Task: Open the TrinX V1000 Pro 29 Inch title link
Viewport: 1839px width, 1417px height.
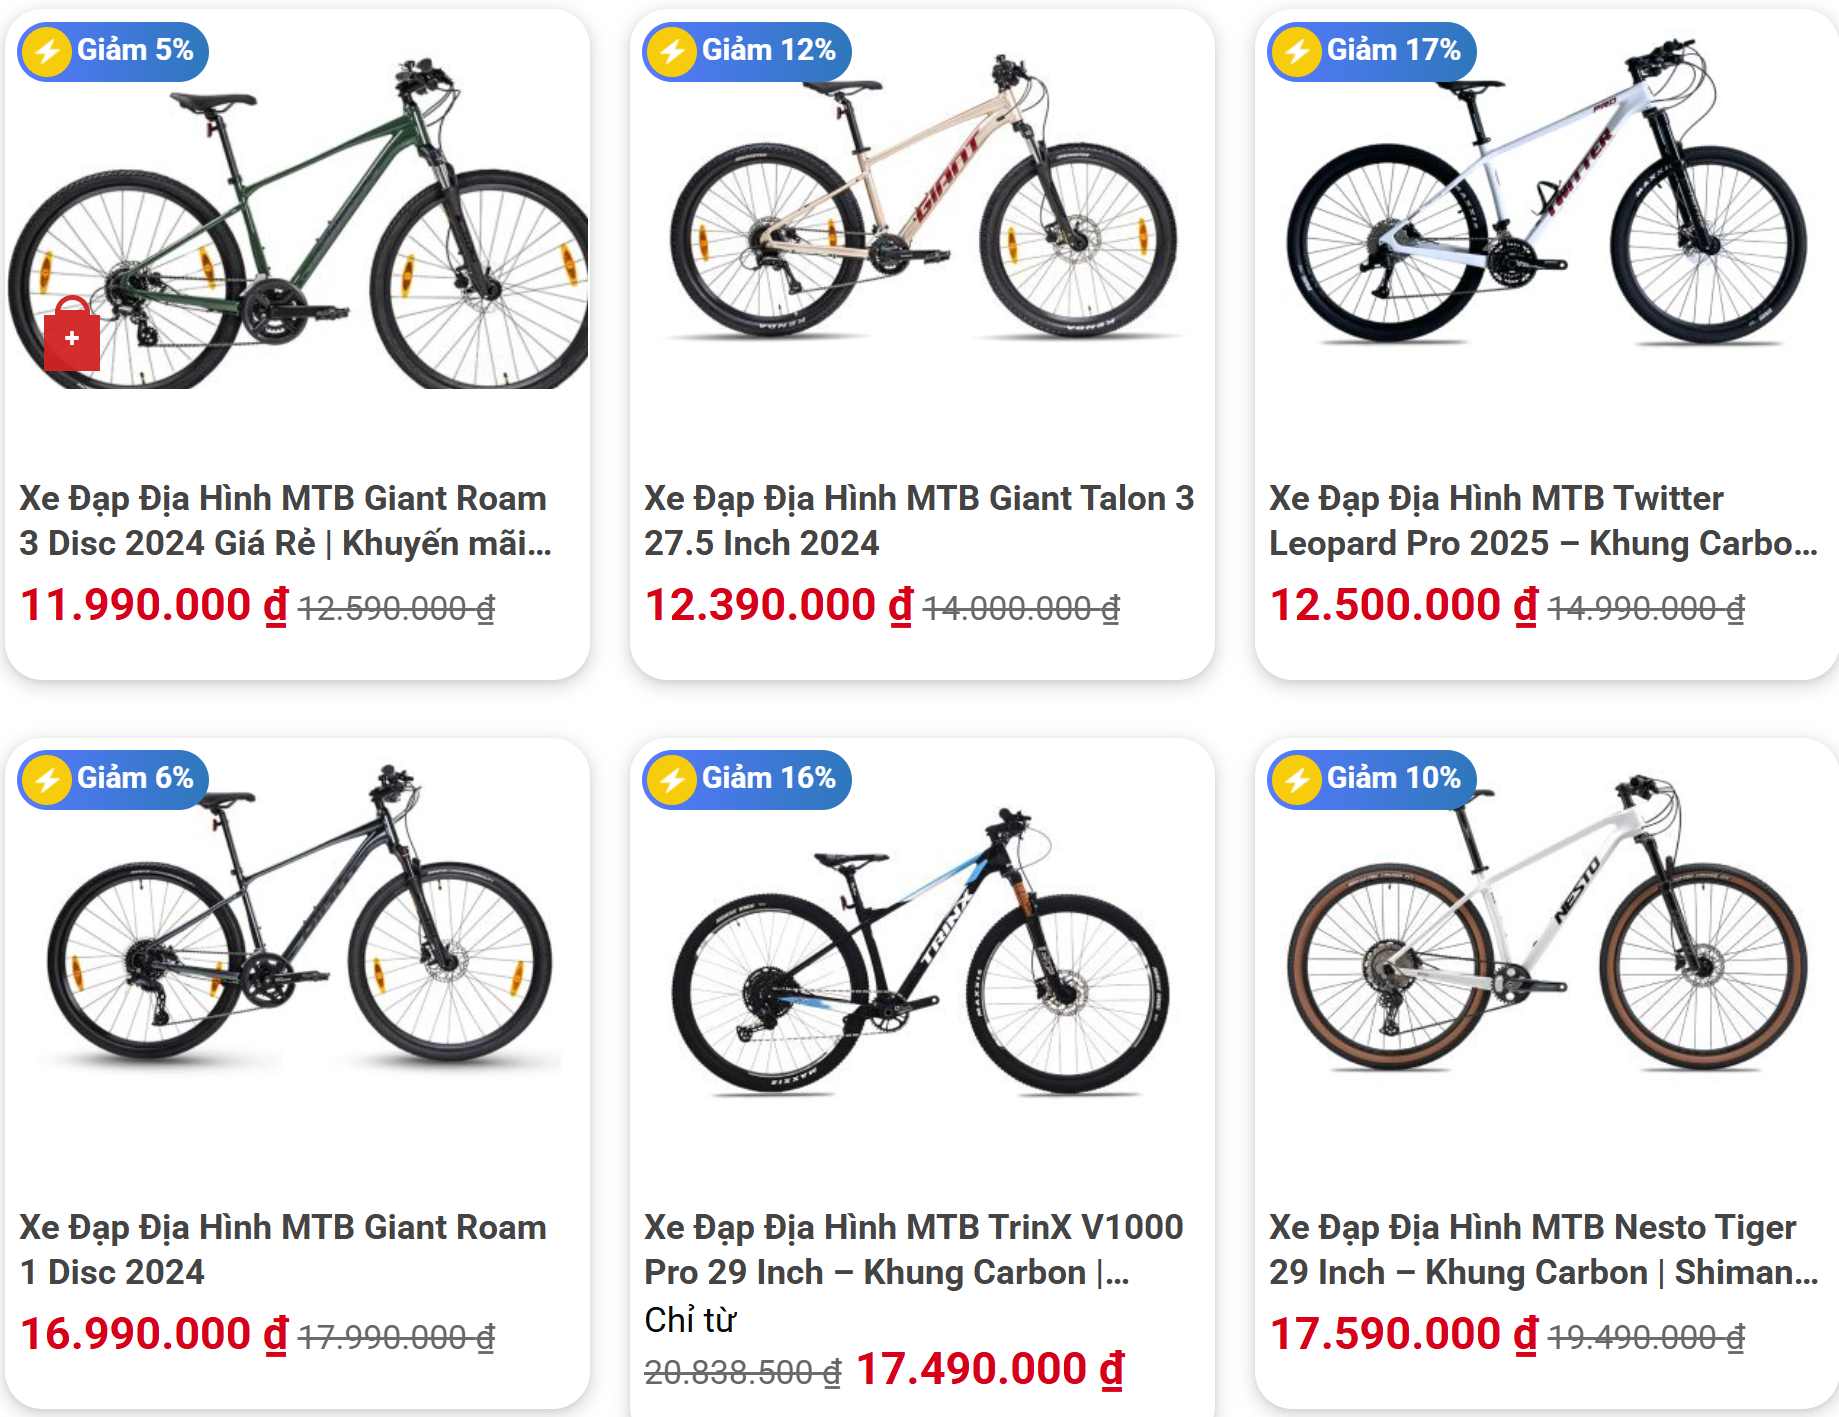Action: coord(913,1249)
